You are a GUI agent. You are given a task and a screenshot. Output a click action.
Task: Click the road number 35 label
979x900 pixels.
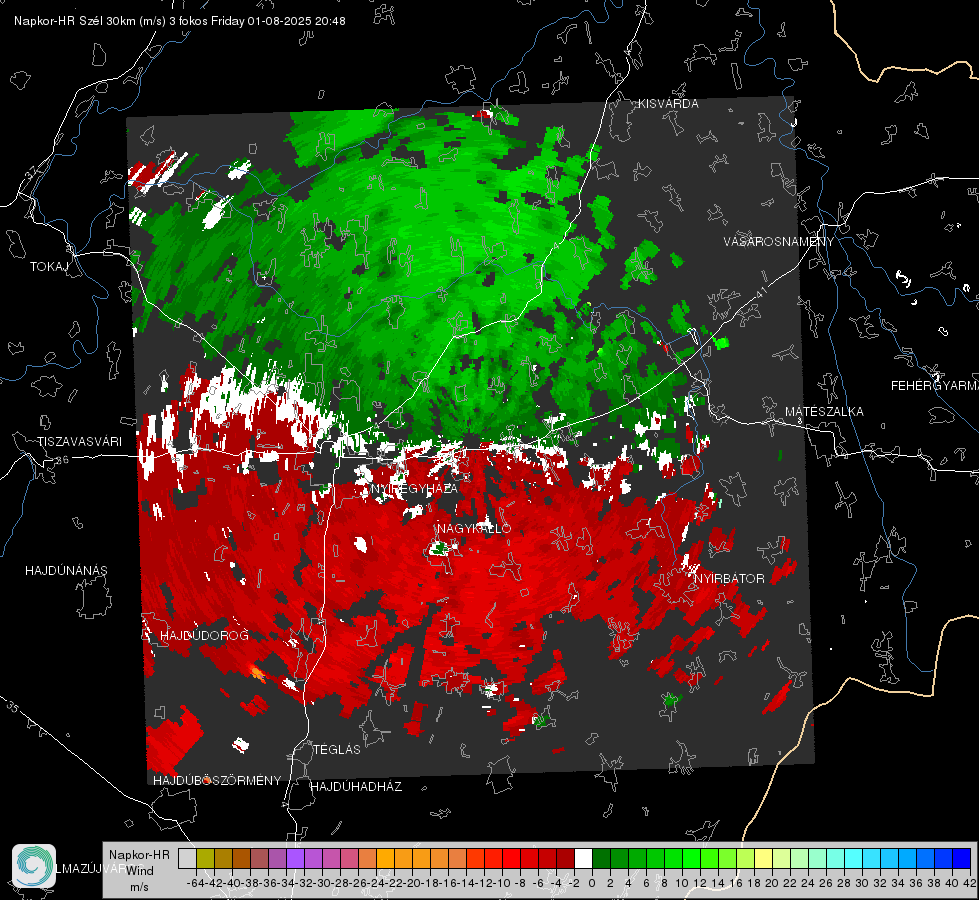click(13, 707)
